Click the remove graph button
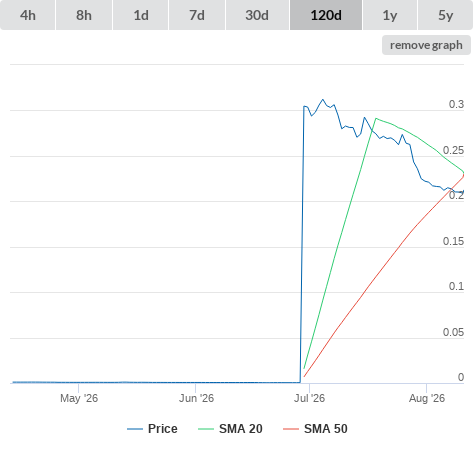474x455 pixels. tap(426, 45)
